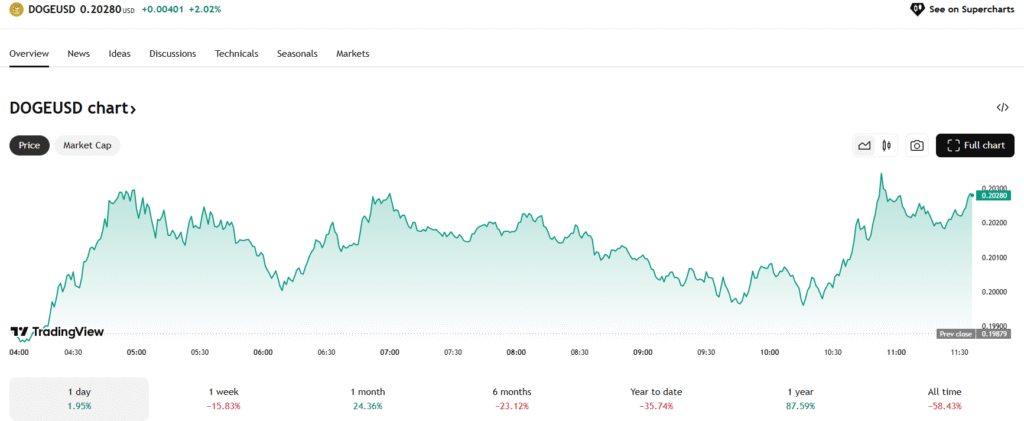Take a chart snapshot with camera icon
This screenshot has height=421, width=1024.
coord(916,146)
